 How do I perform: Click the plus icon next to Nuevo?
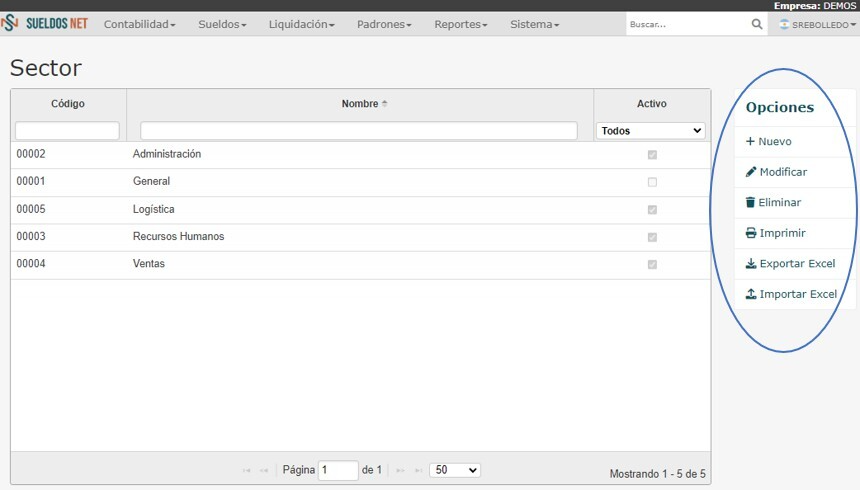click(750, 141)
